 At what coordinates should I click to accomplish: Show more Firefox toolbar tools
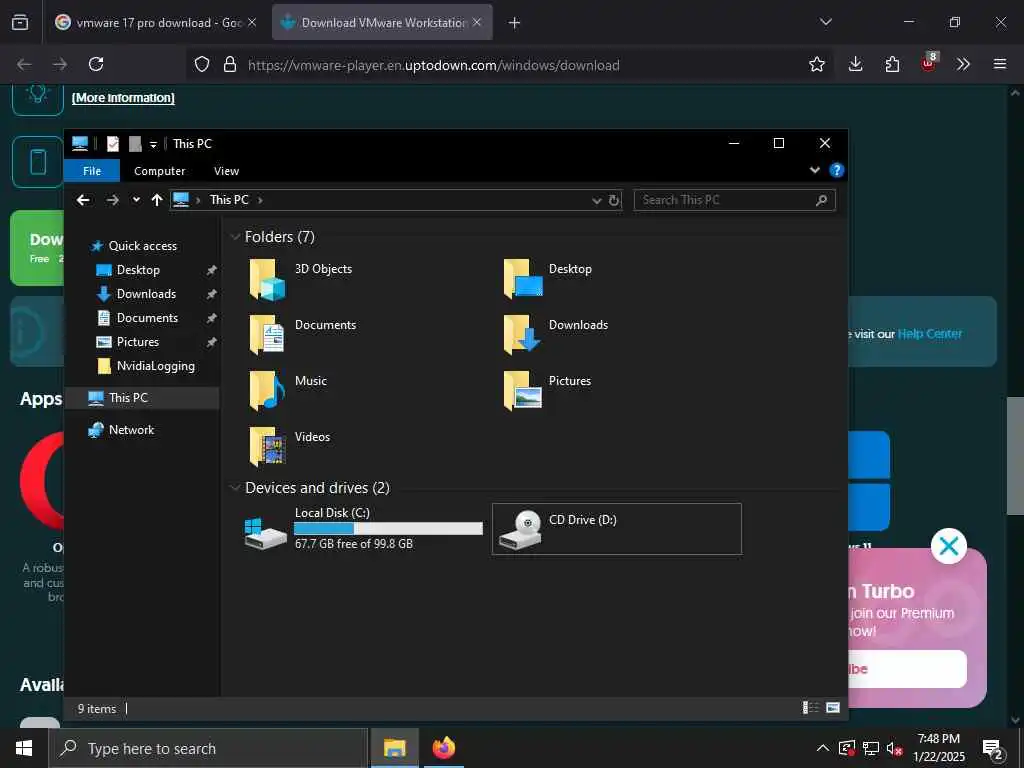[963, 64]
